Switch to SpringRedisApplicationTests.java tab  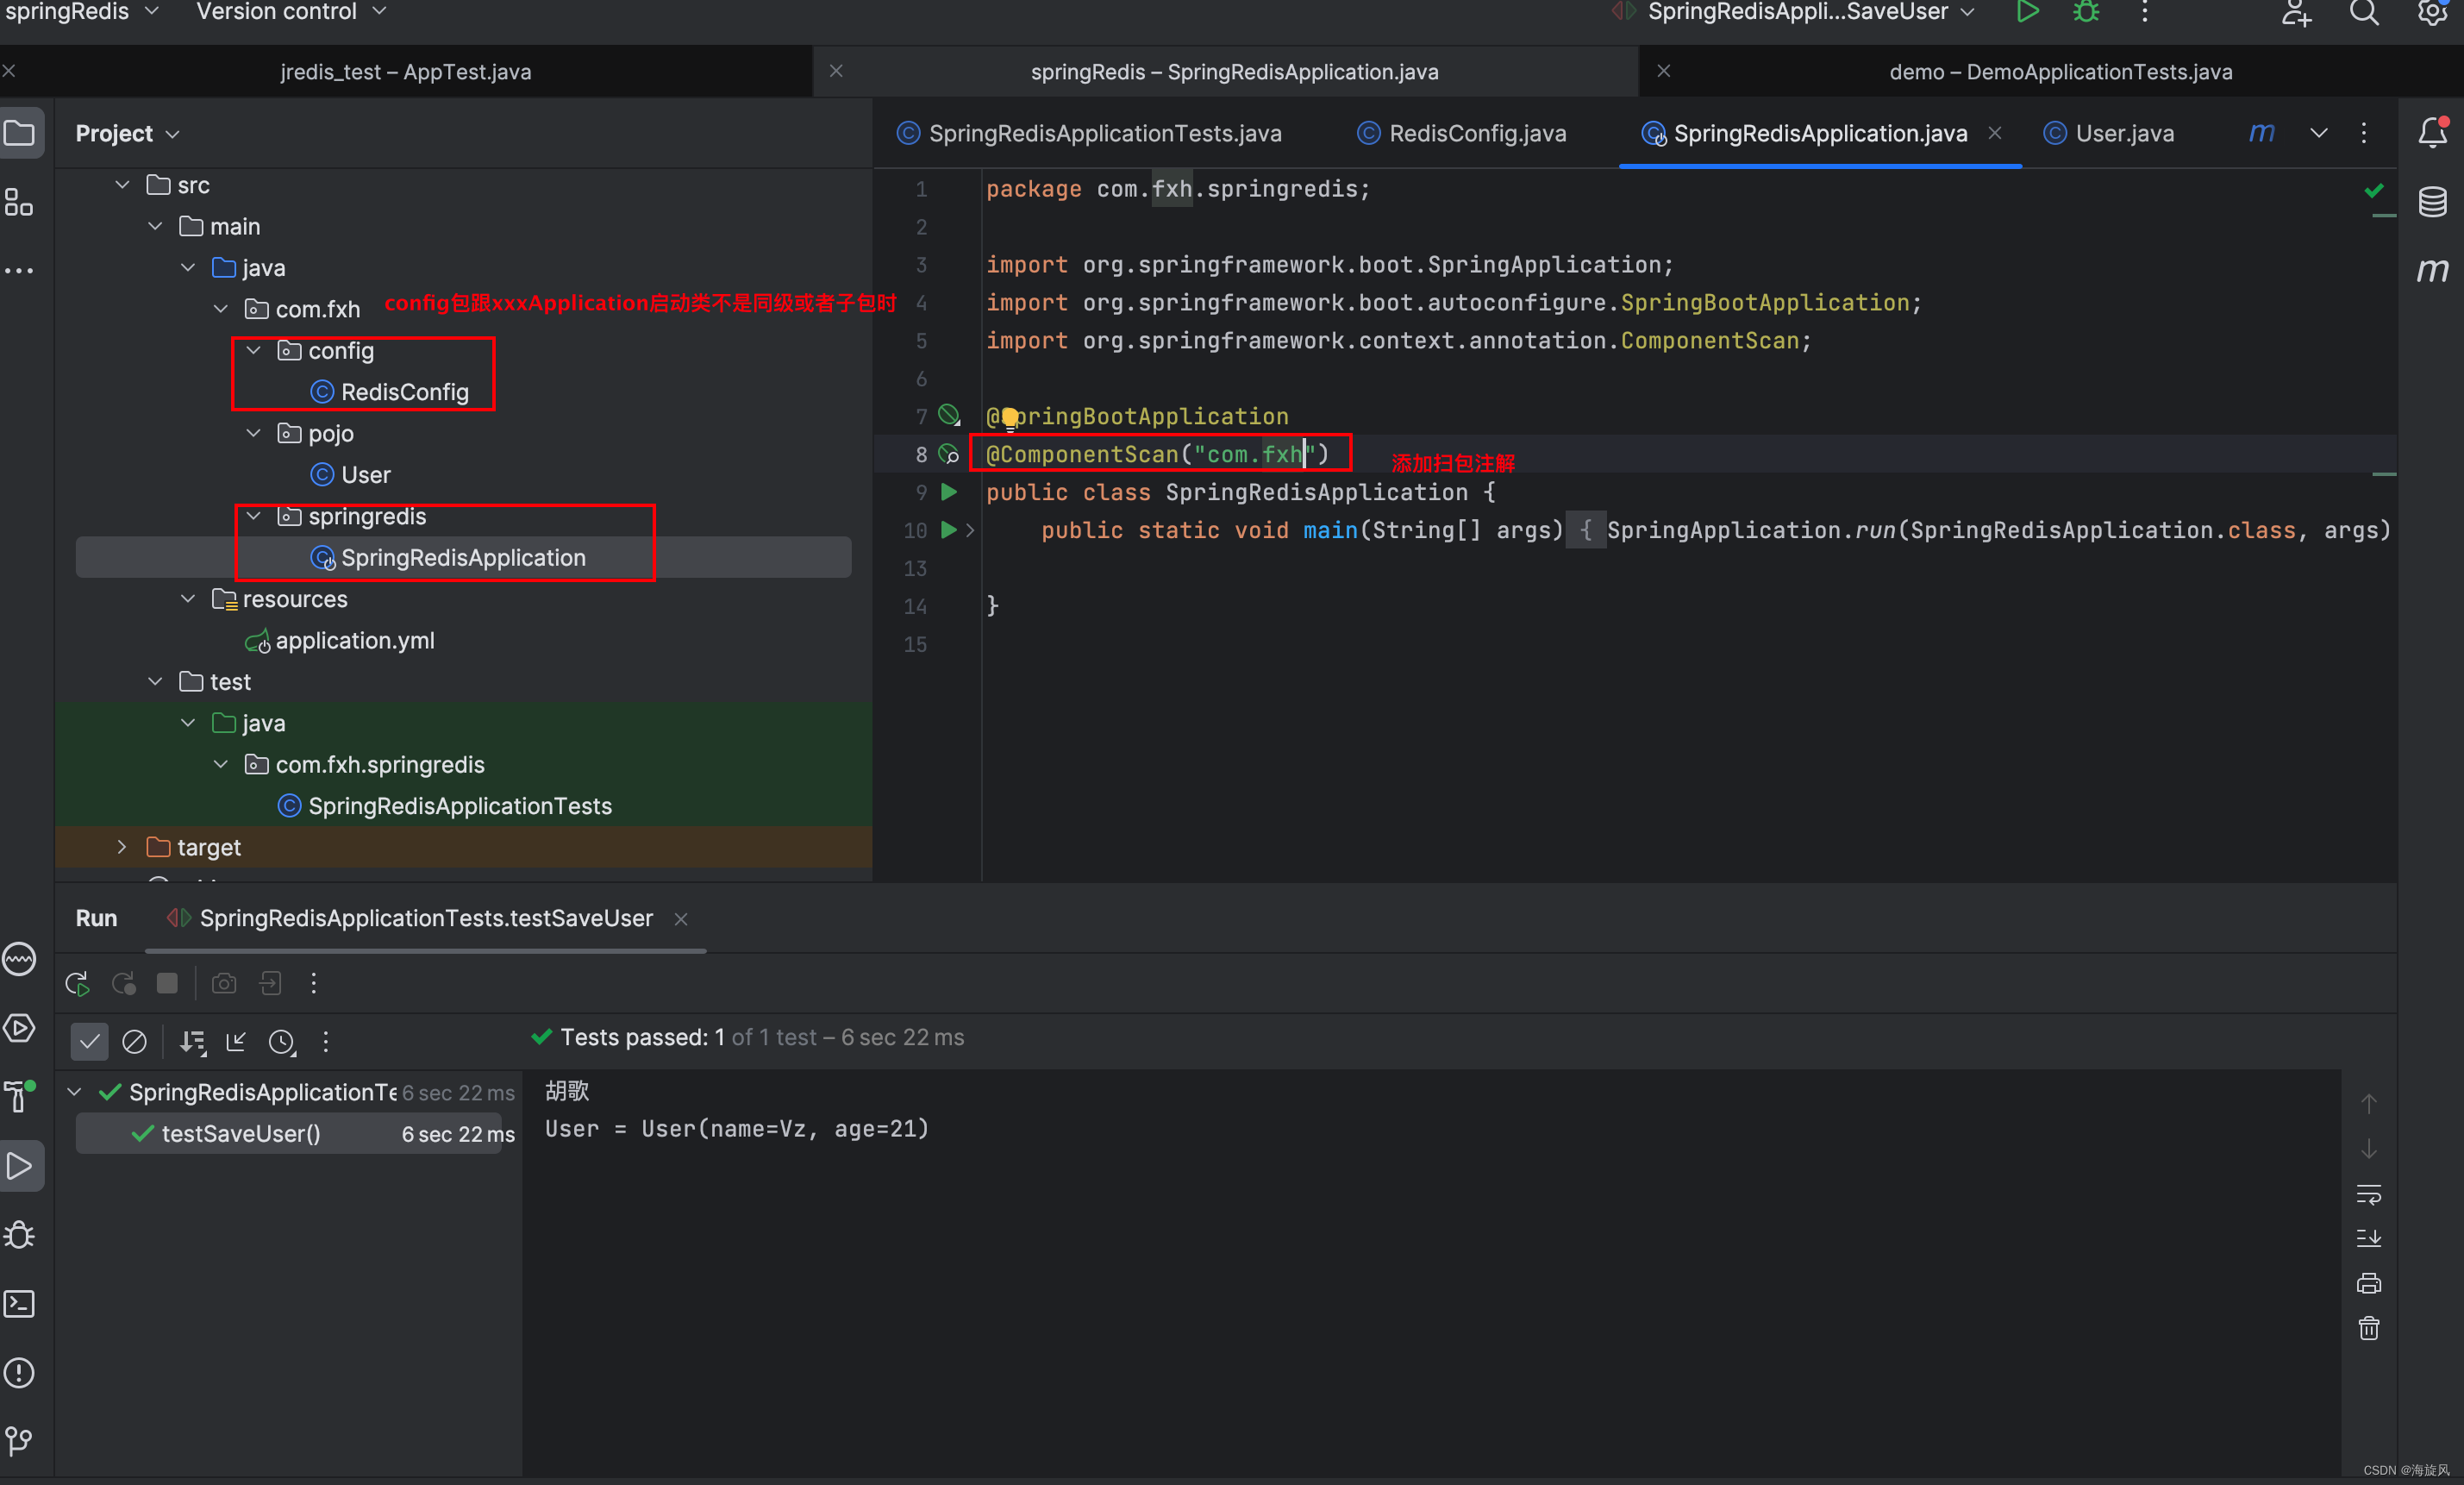(1089, 133)
